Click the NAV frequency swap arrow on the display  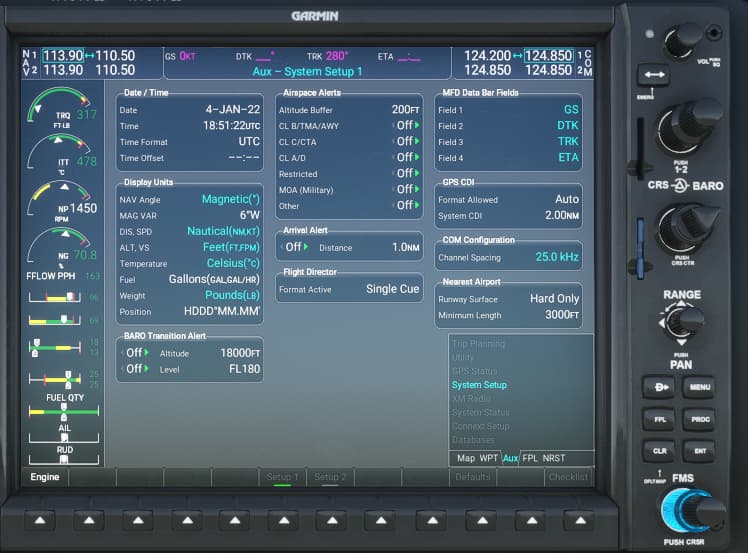click(x=89, y=56)
